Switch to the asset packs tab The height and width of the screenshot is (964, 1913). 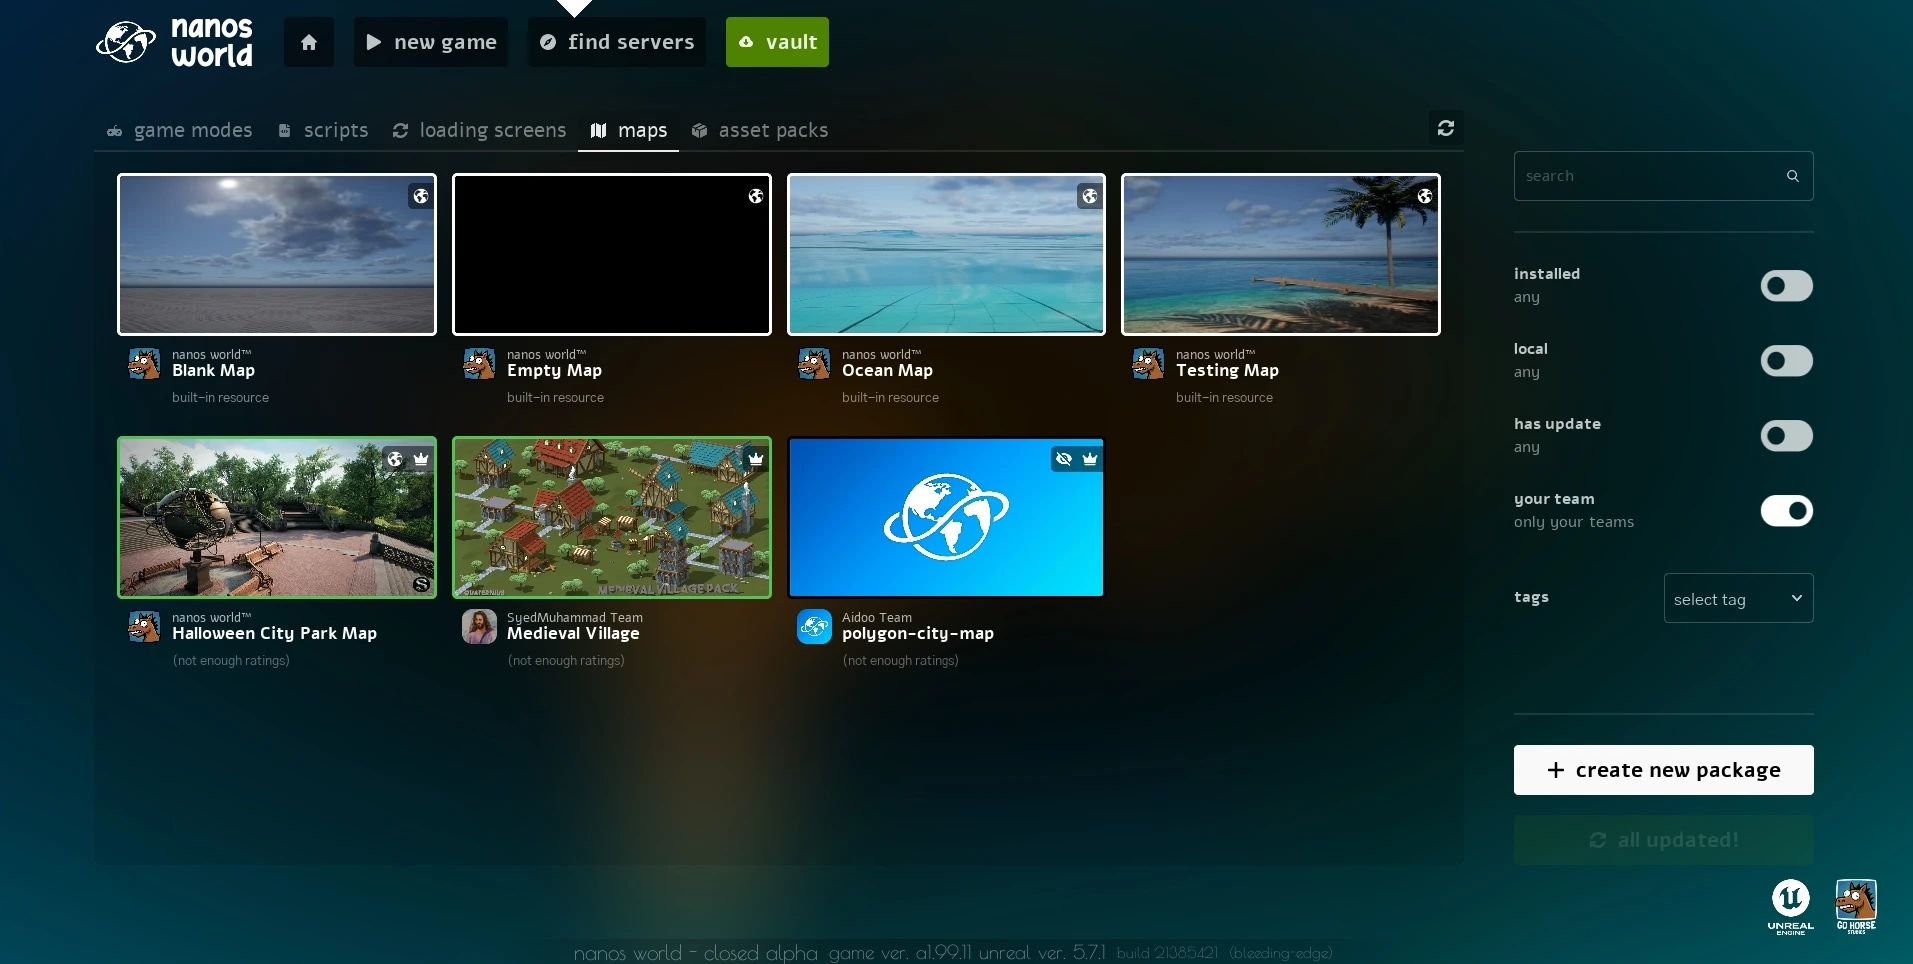point(760,130)
